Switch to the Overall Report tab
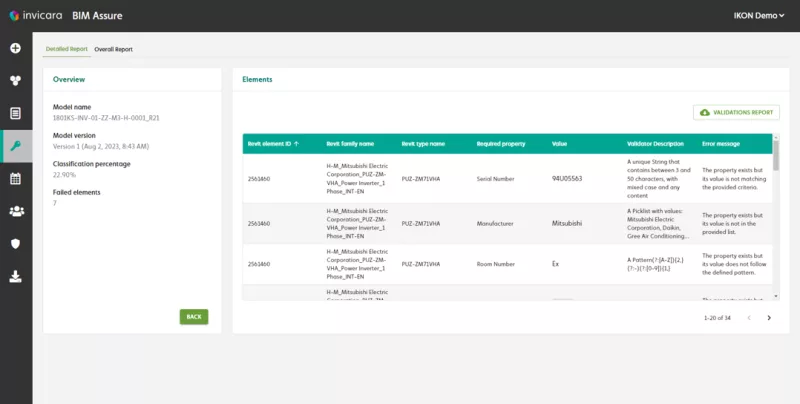This screenshot has height=404, width=800. (113, 49)
